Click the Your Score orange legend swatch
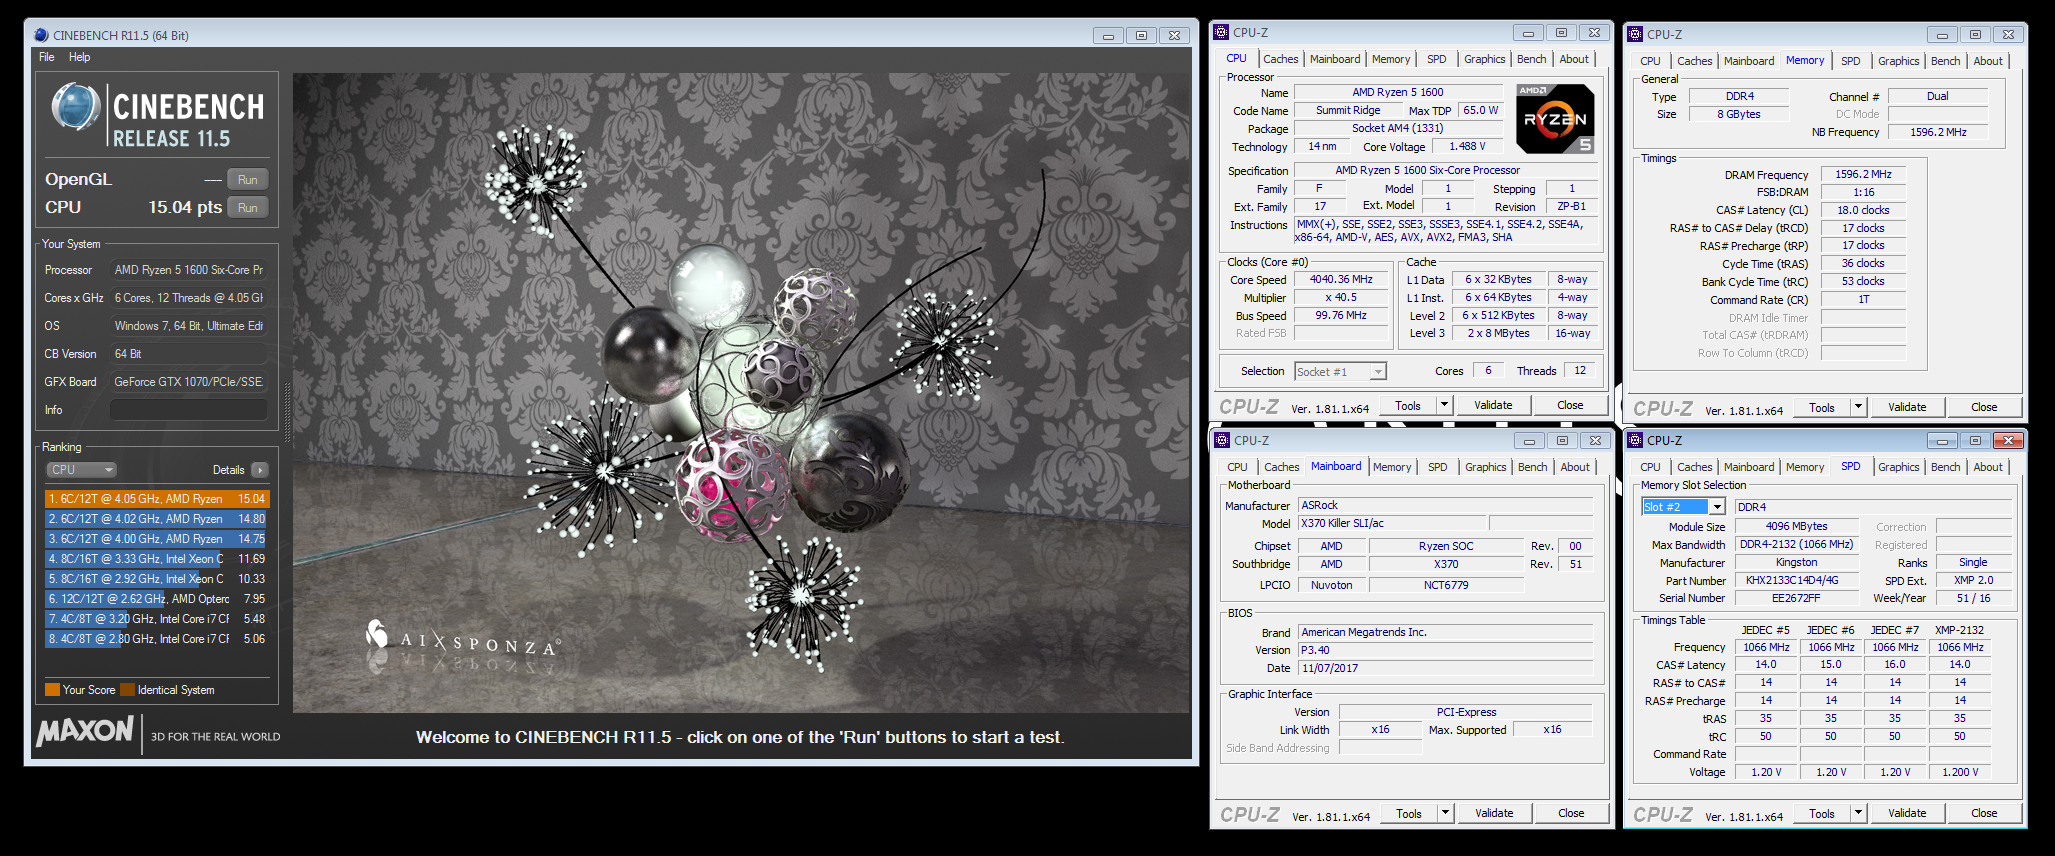2055x856 pixels. click(x=52, y=690)
